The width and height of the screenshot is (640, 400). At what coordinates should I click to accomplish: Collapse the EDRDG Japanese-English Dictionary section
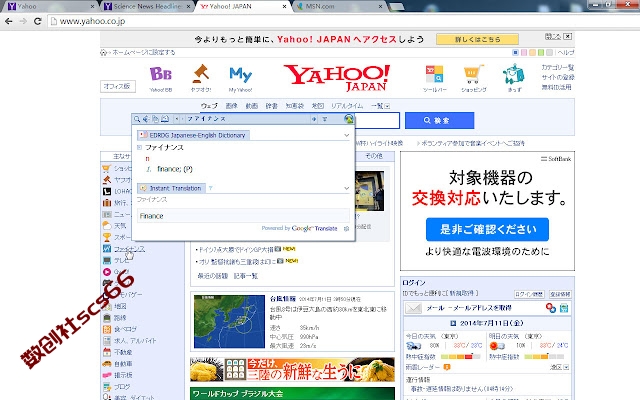tap(347, 135)
